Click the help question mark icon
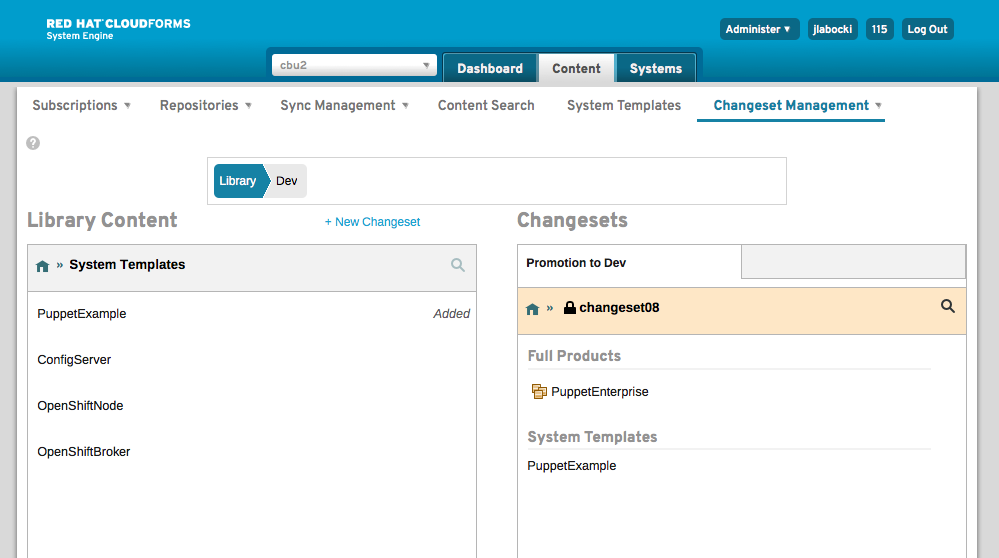999x558 pixels. point(33,143)
